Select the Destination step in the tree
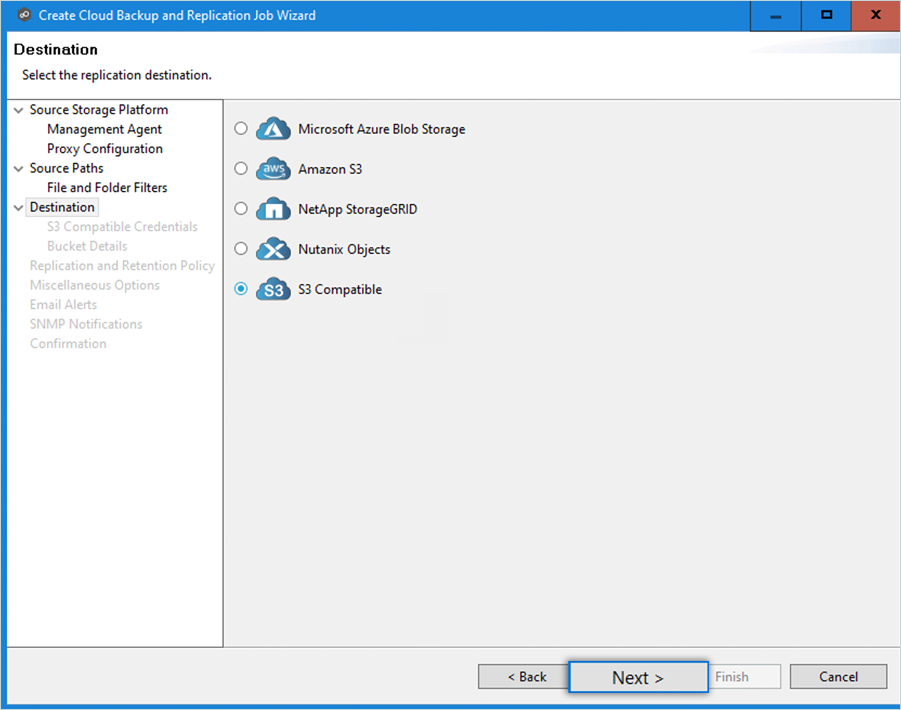This screenshot has height=710, width=901. [62, 207]
